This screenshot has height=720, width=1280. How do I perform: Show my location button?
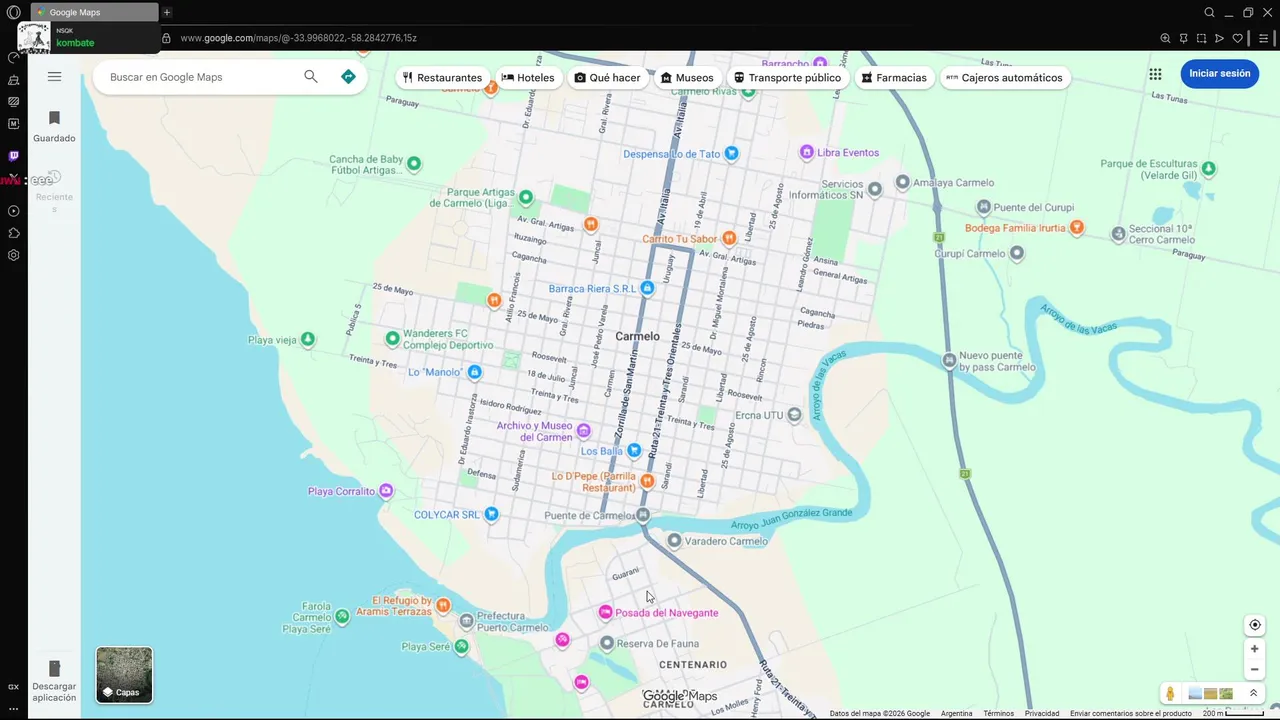point(1255,625)
